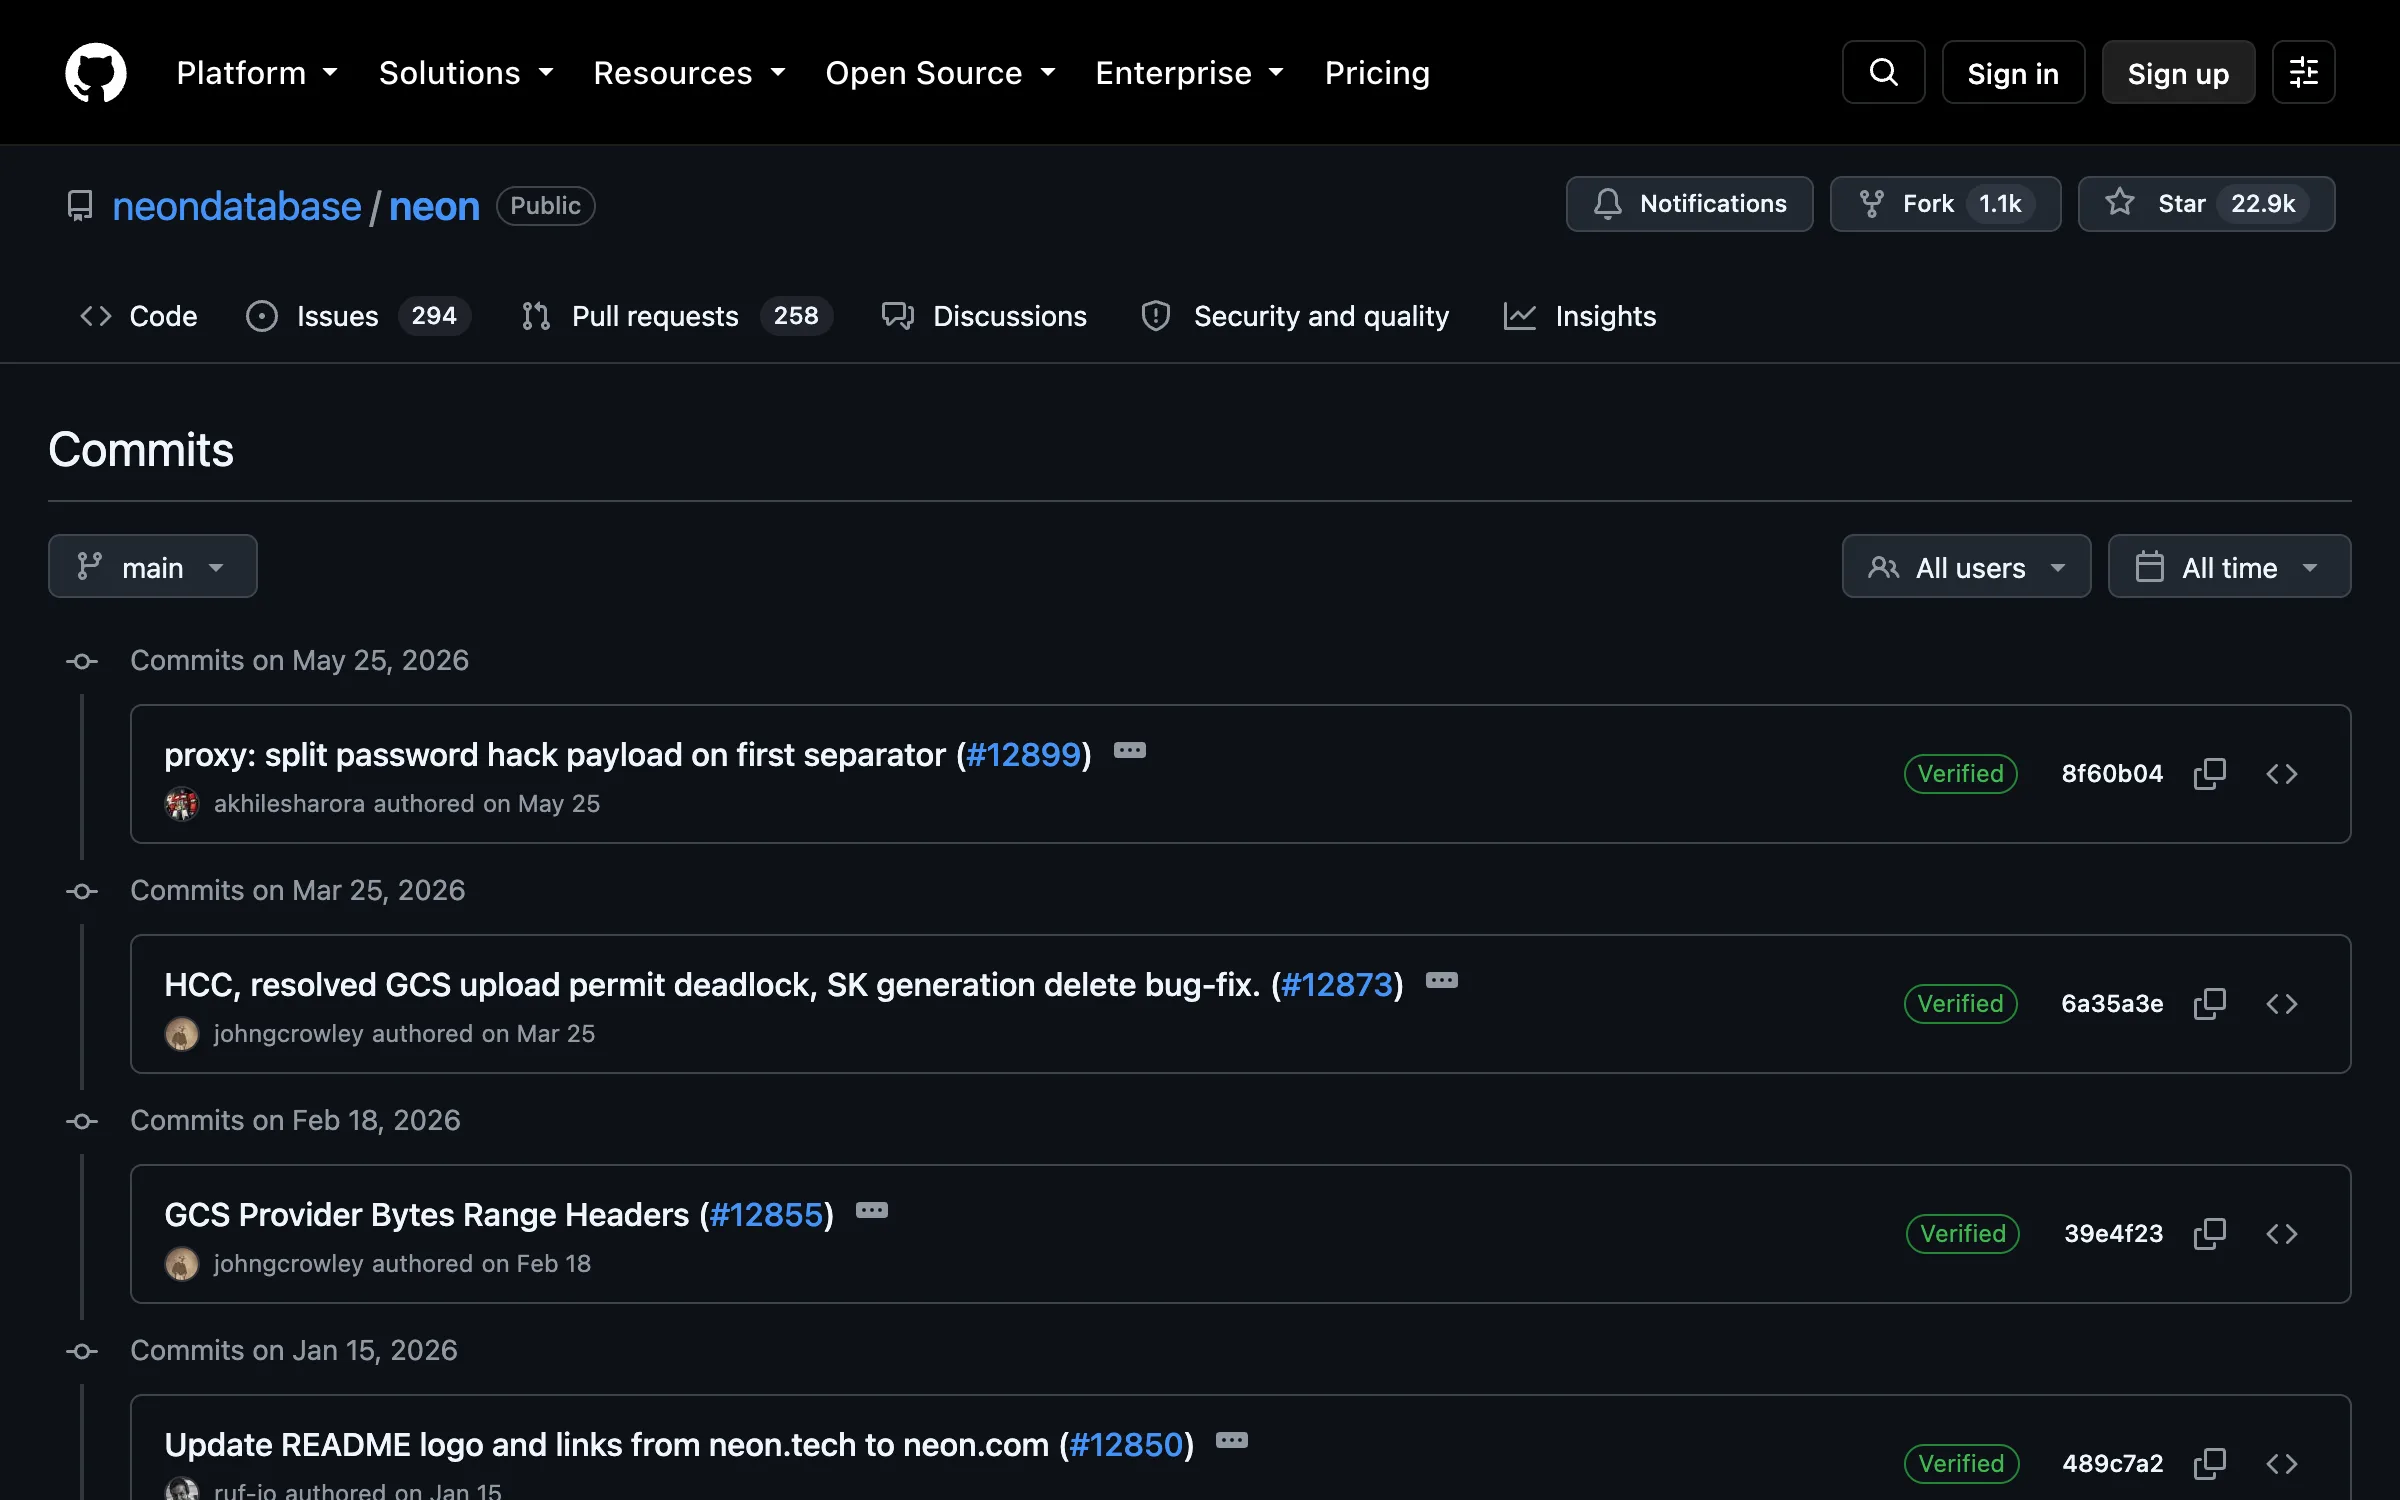Browse repository at commit 489c7a2

click(2282, 1464)
